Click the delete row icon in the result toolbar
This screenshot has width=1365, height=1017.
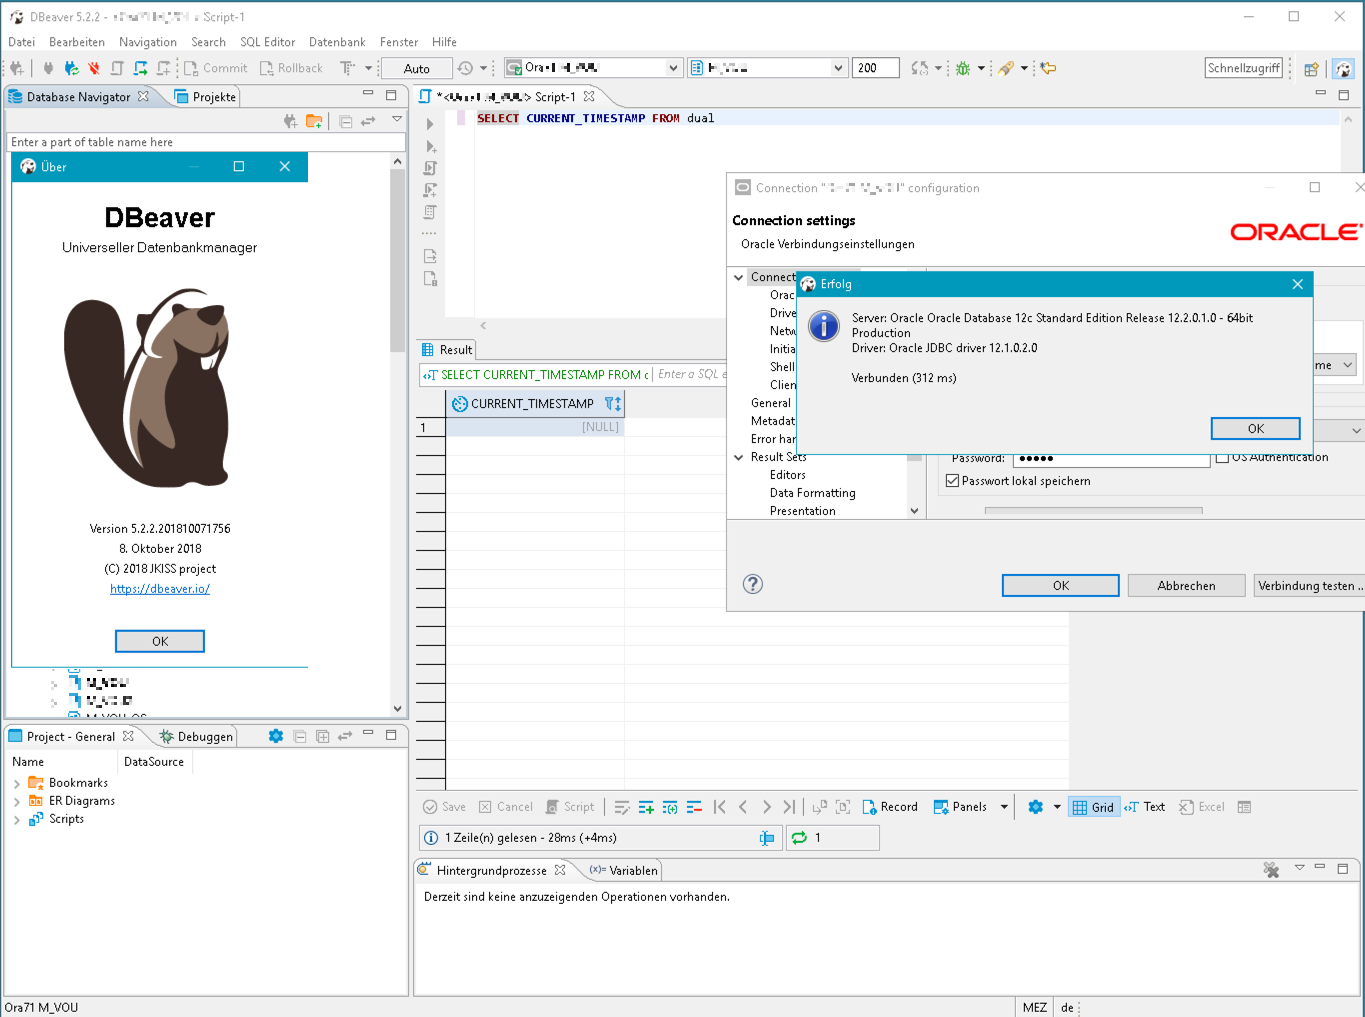(694, 807)
